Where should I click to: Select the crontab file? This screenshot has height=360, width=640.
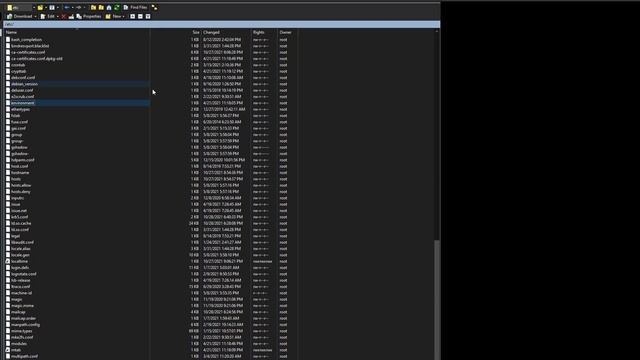click(x=18, y=65)
